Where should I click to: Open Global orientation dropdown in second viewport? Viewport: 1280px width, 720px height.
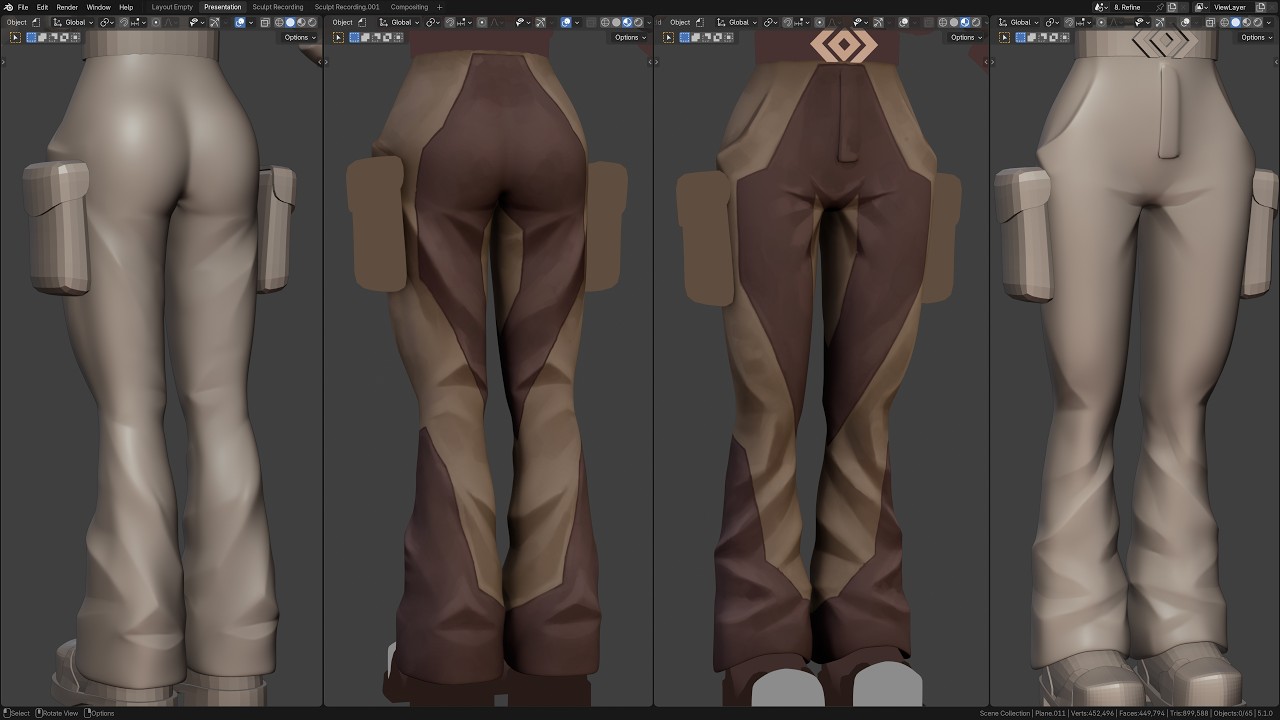(x=400, y=22)
